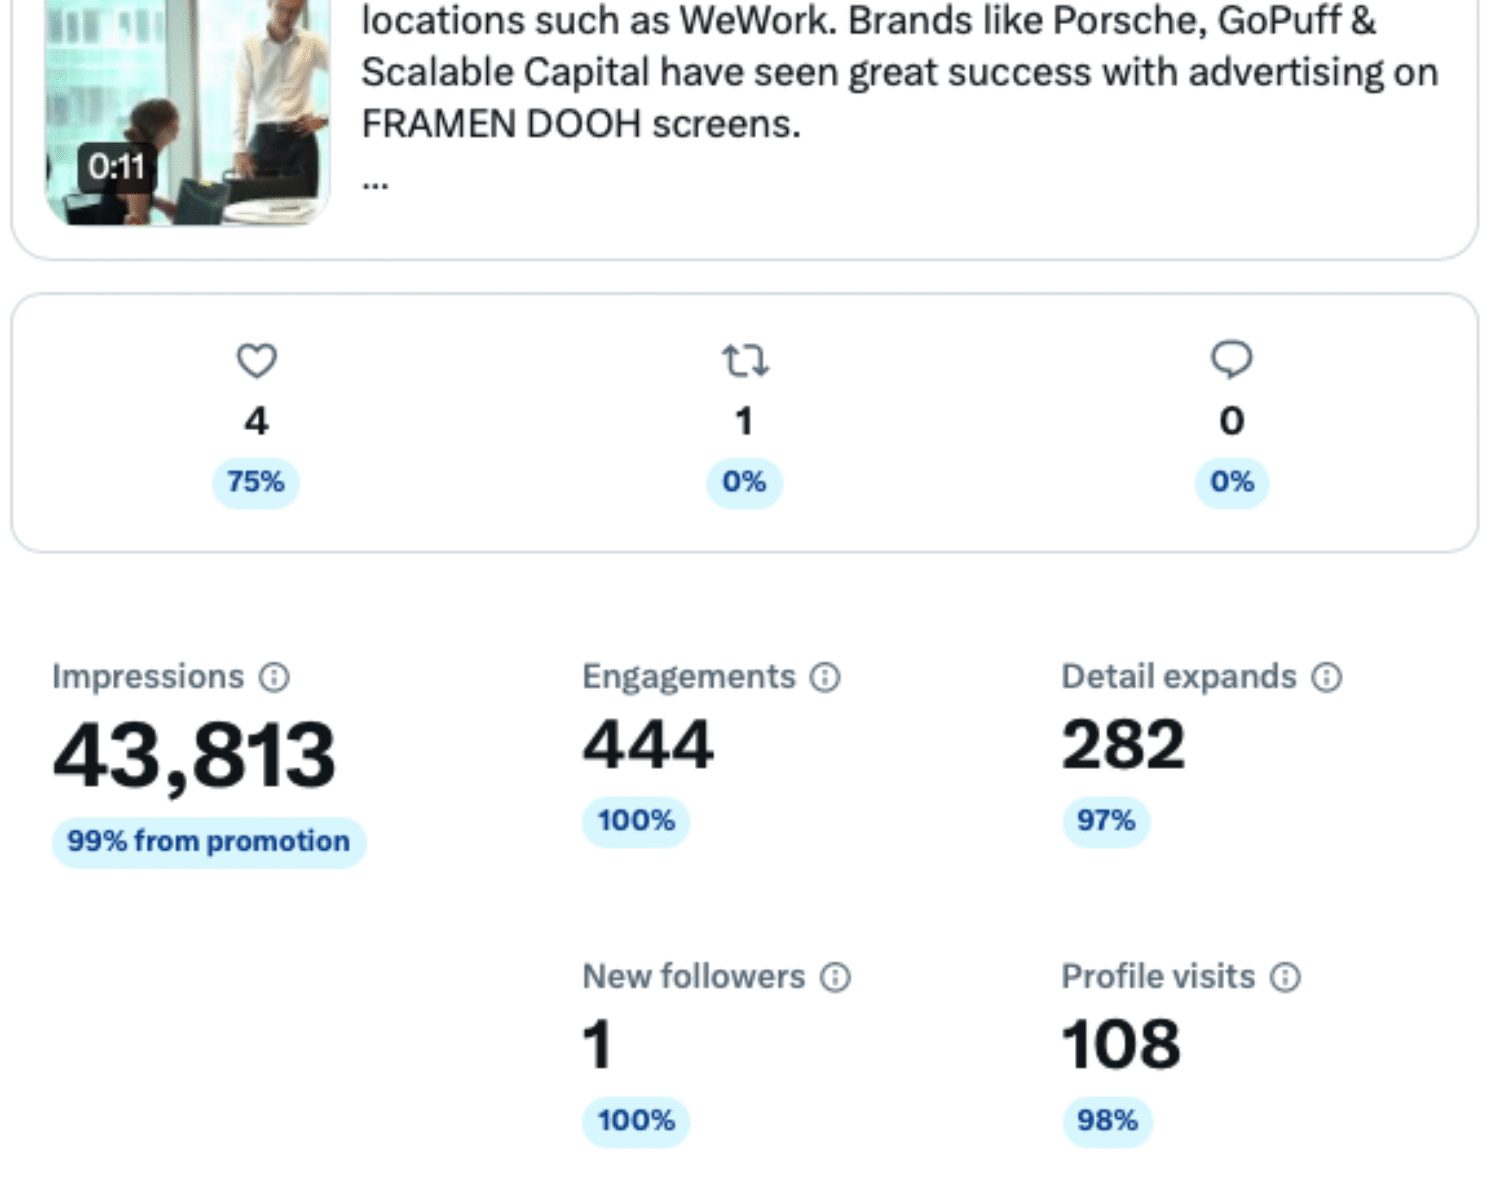This screenshot has width=1500, height=1200.
Task: Click the 100% badge under New followers
Action: point(636,1120)
